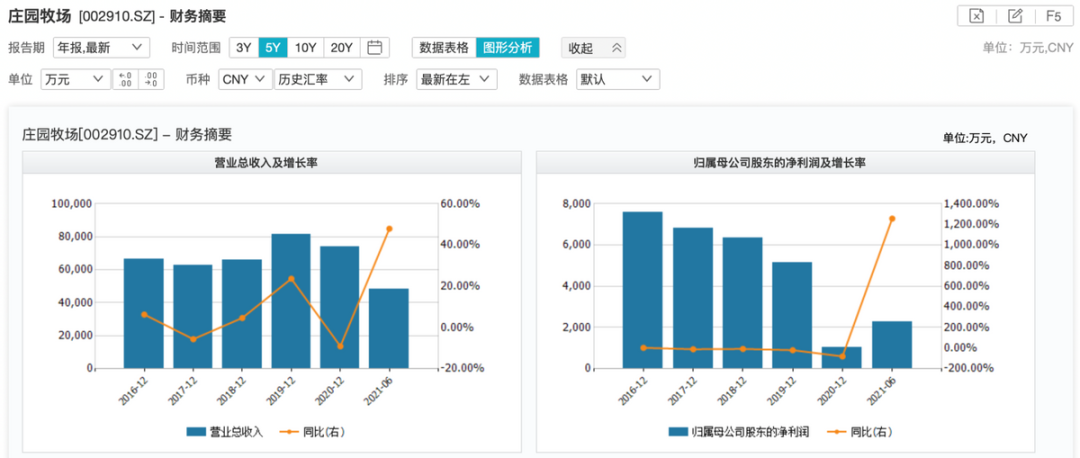Toggle 营业总收入 legend item

point(225,432)
